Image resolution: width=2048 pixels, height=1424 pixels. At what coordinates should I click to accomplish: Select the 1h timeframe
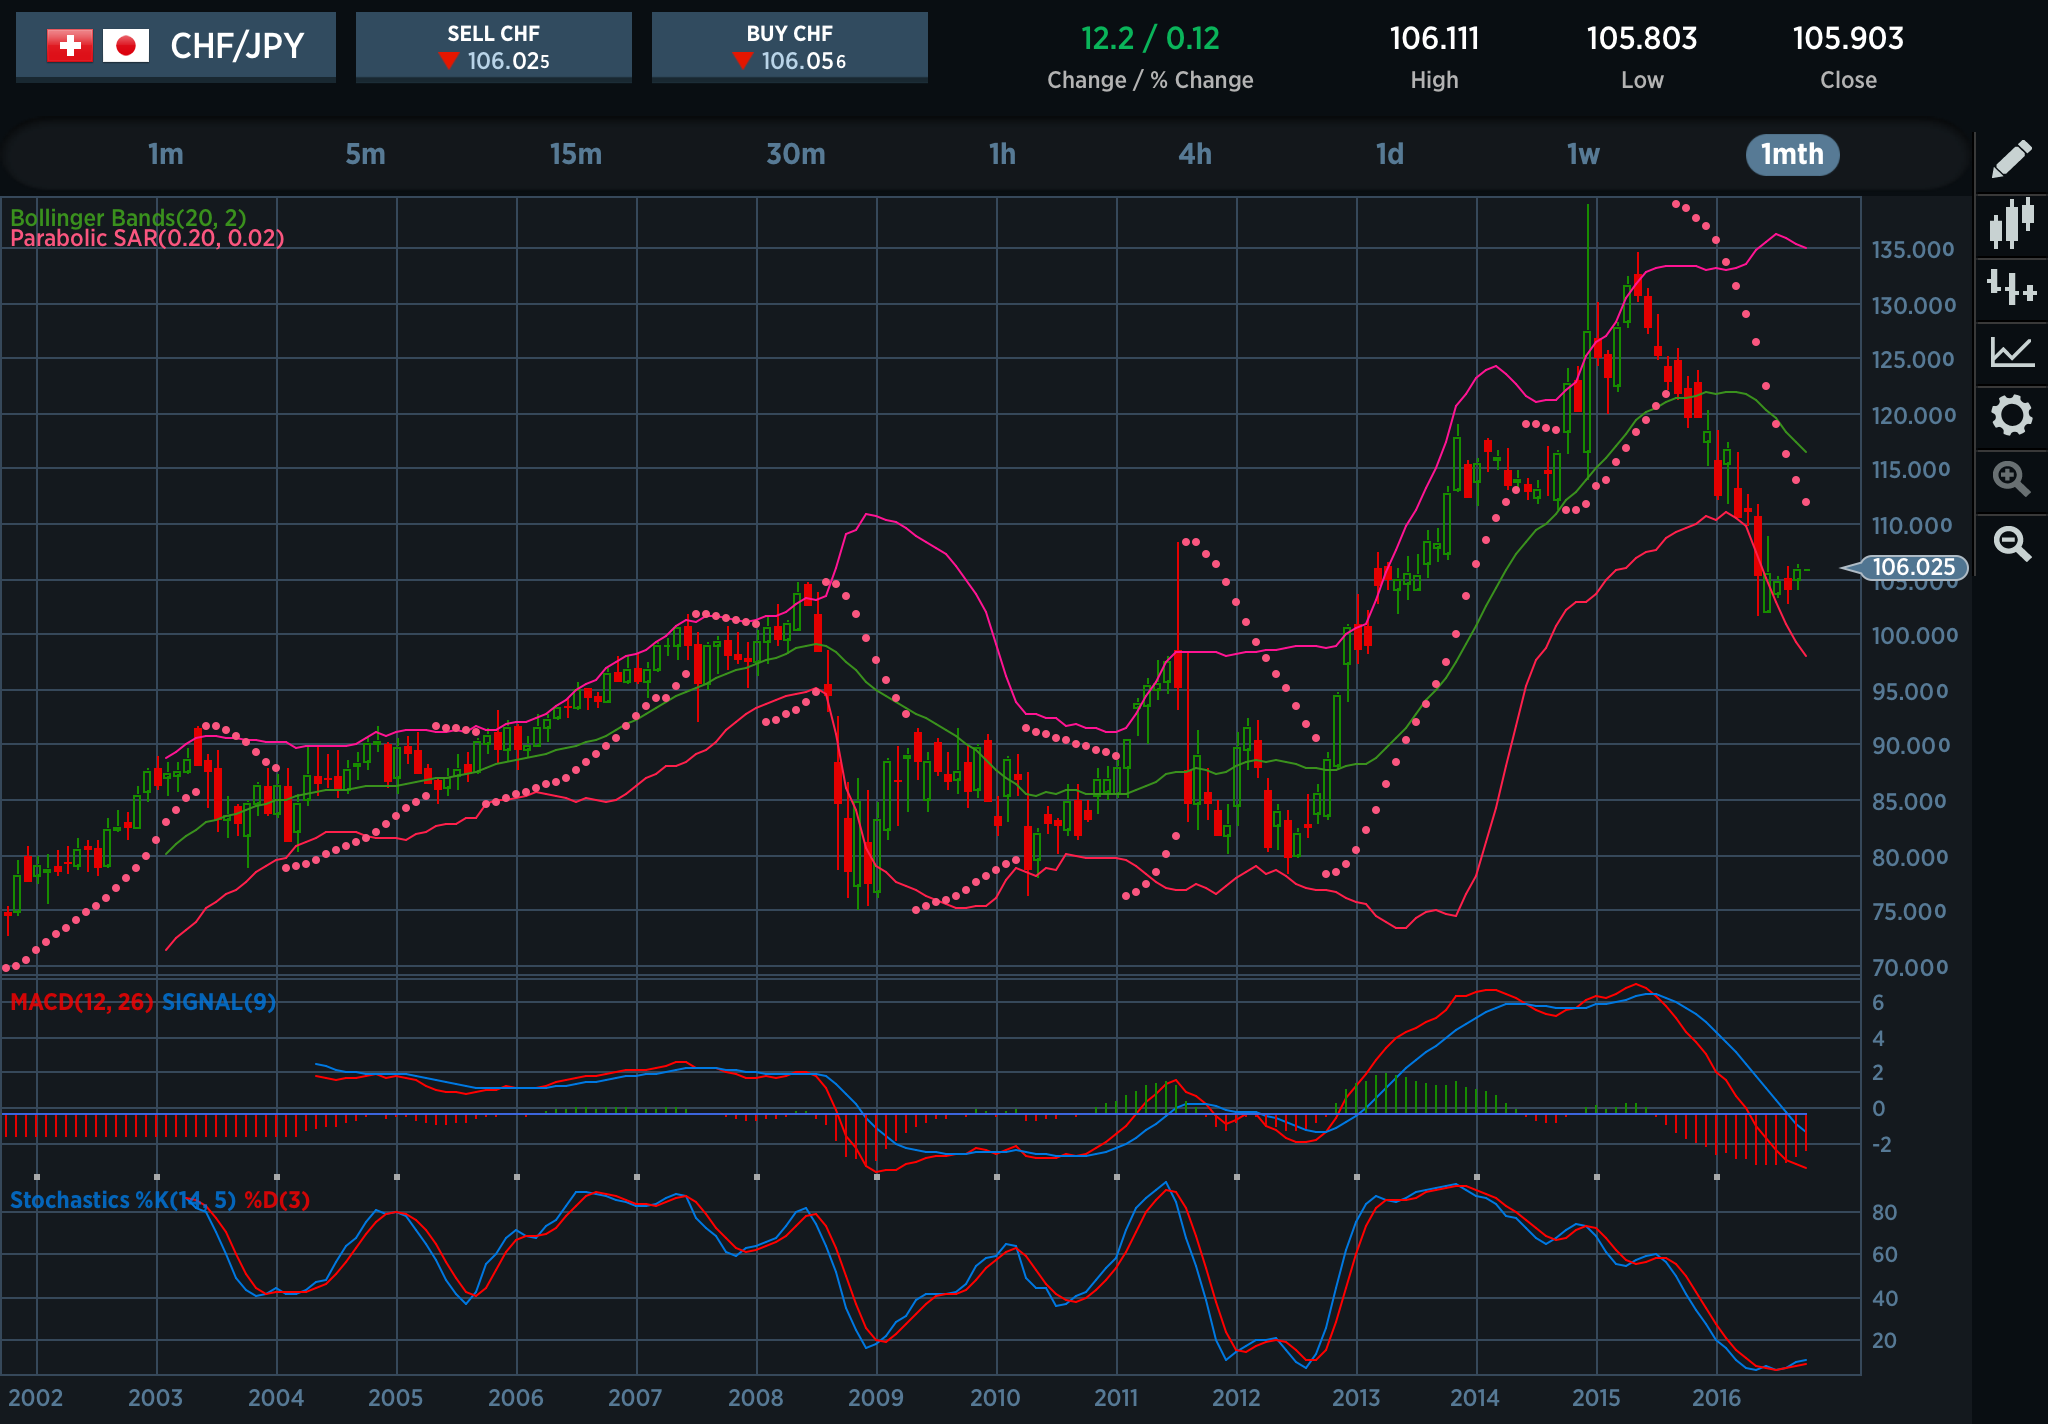1002,154
